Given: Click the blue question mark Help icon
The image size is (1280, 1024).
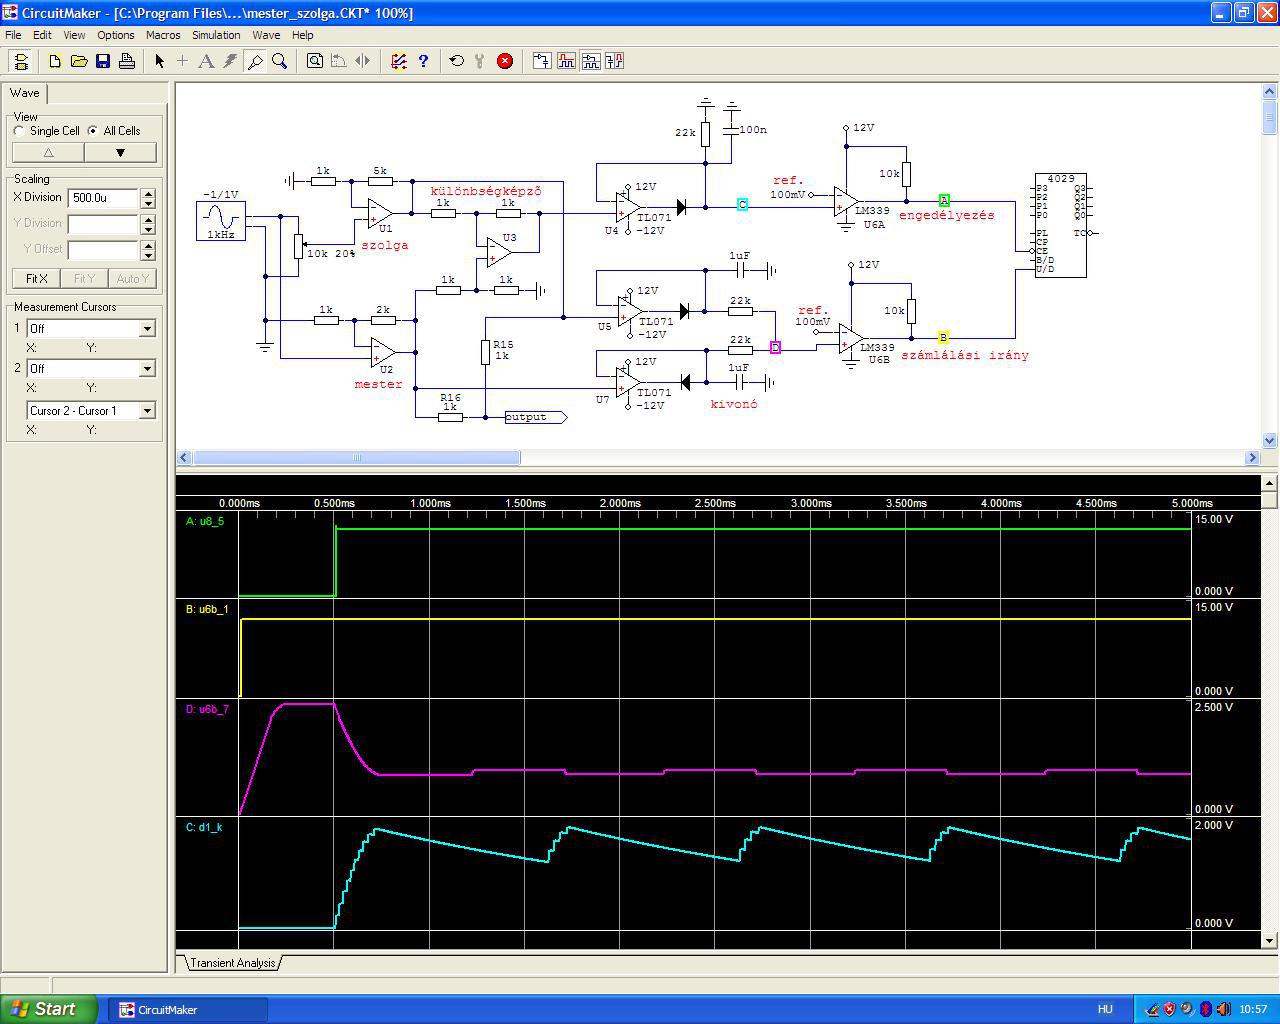Looking at the screenshot, I should click(x=423, y=61).
